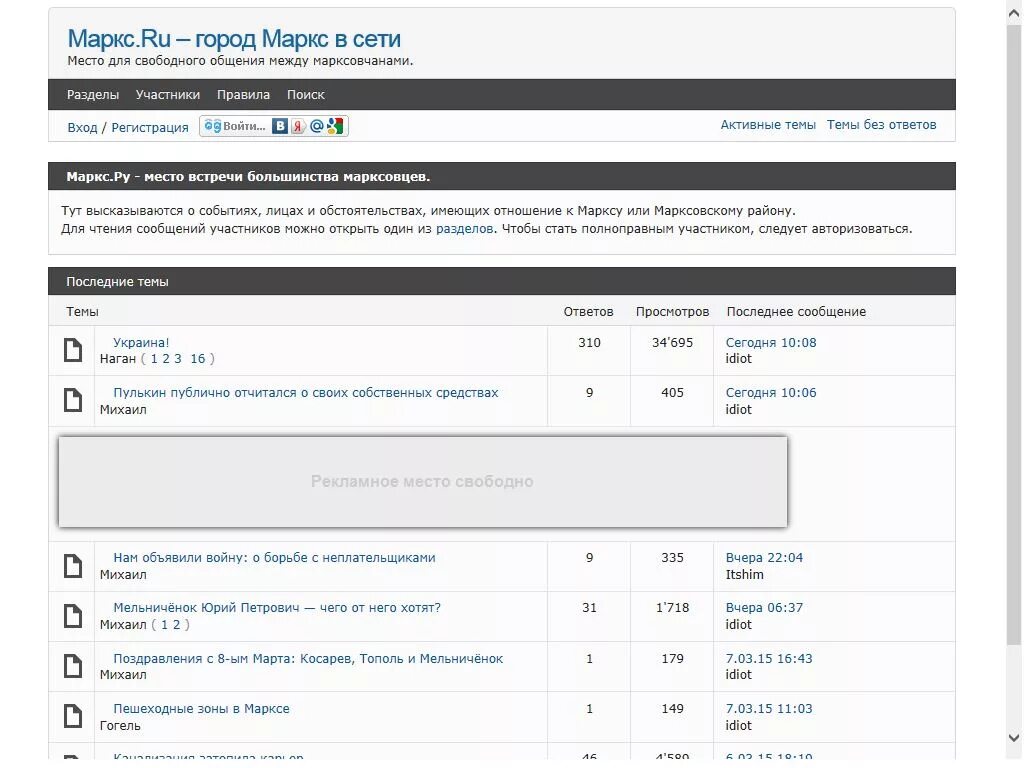Open the Разделы menu item
This screenshot has height=768, width=1024.
93,95
